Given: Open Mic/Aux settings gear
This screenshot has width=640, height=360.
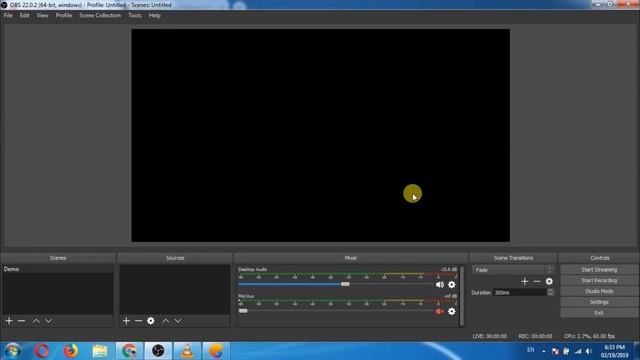Looking at the screenshot, I should point(451,311).
